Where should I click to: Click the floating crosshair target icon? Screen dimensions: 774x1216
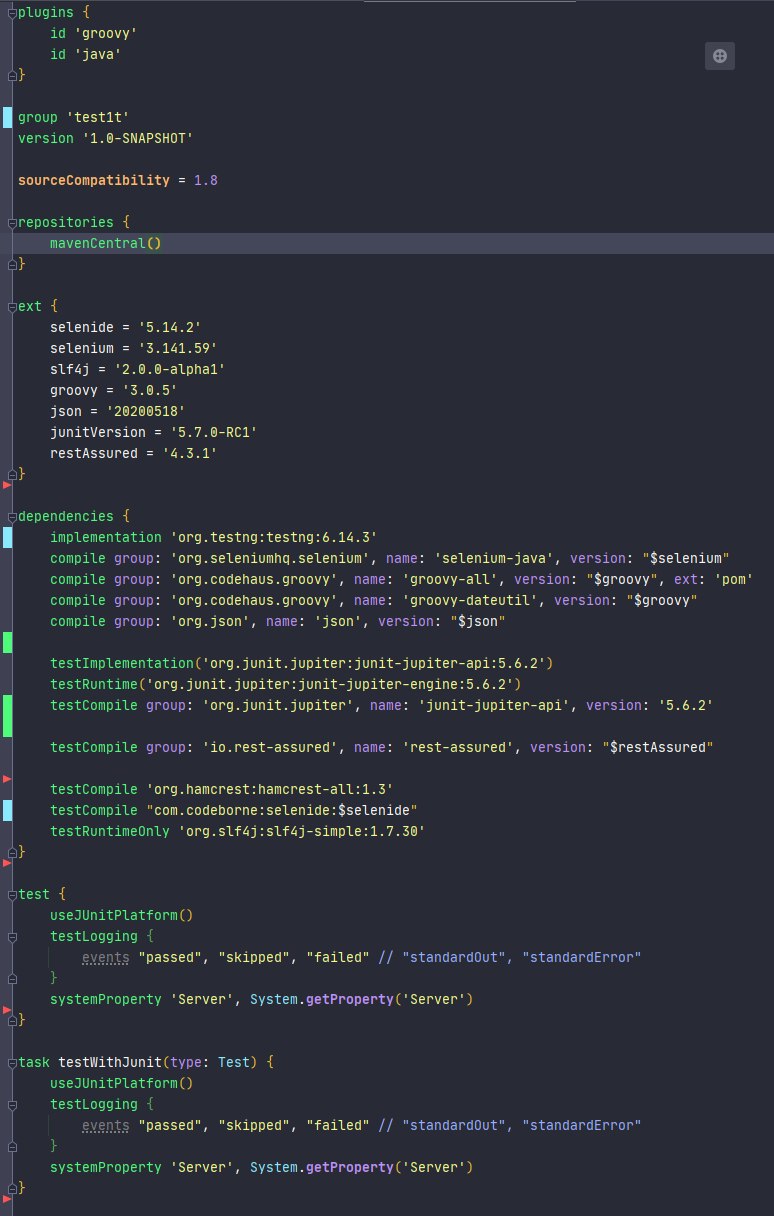(x=720, y=56)
